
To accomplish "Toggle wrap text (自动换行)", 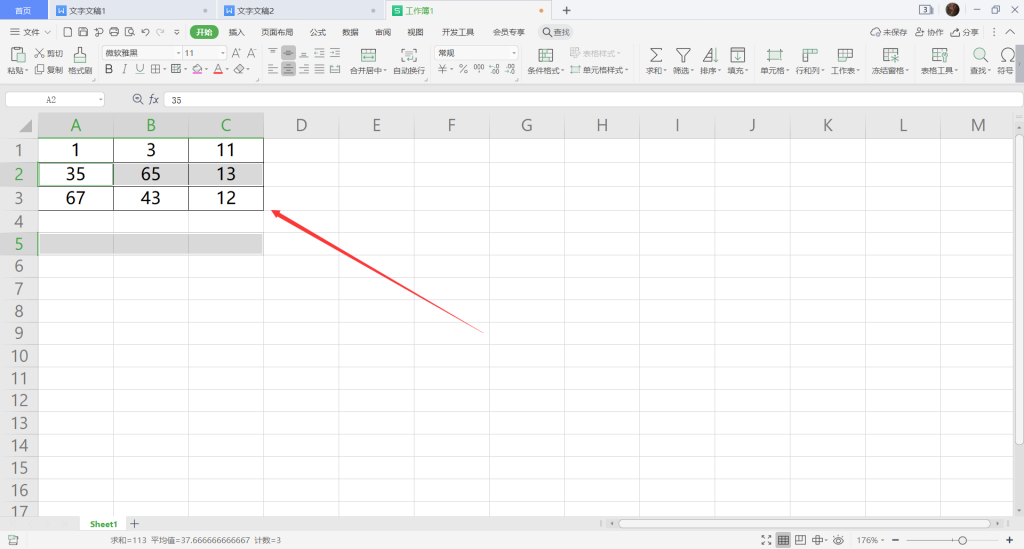I will click(409, 61).
